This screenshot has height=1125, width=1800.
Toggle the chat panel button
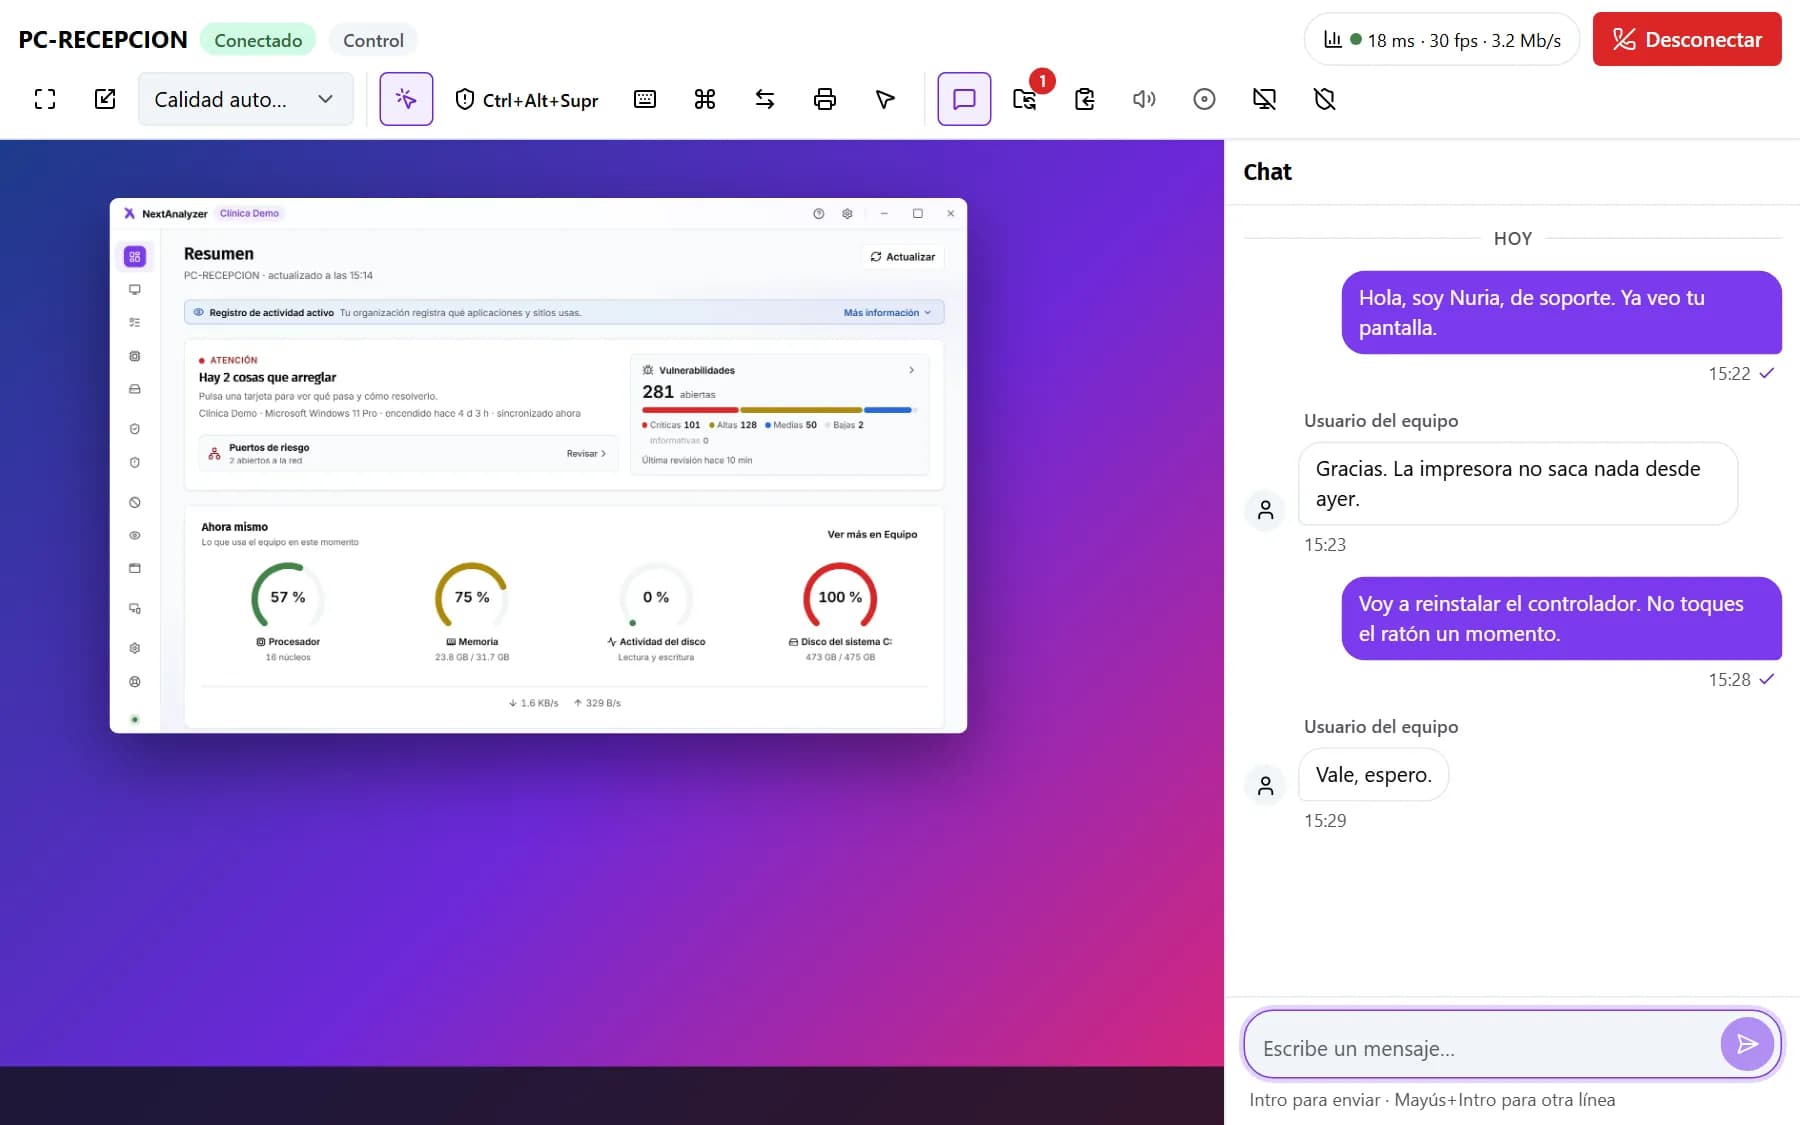pos(964,99)
